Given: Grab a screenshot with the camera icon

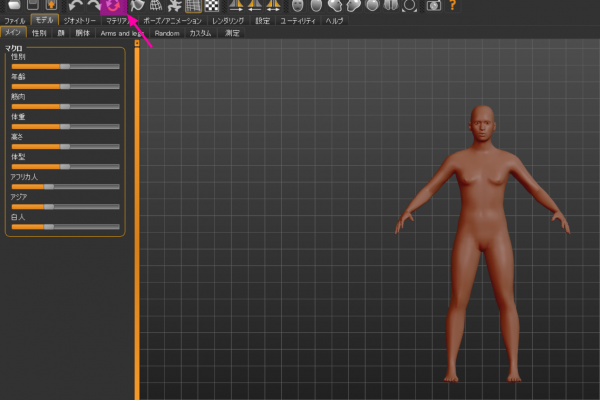Looking at the screenshot, I should click(x=434, y=5).
